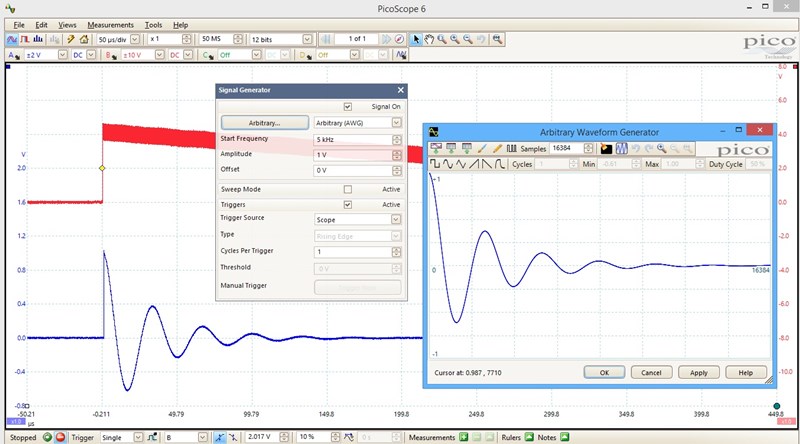Image resolution: width=800 pixels, height=444 pixels.
Task: Click Apply in Arbitrary Waveform Generator
Action: coord(698,373)
